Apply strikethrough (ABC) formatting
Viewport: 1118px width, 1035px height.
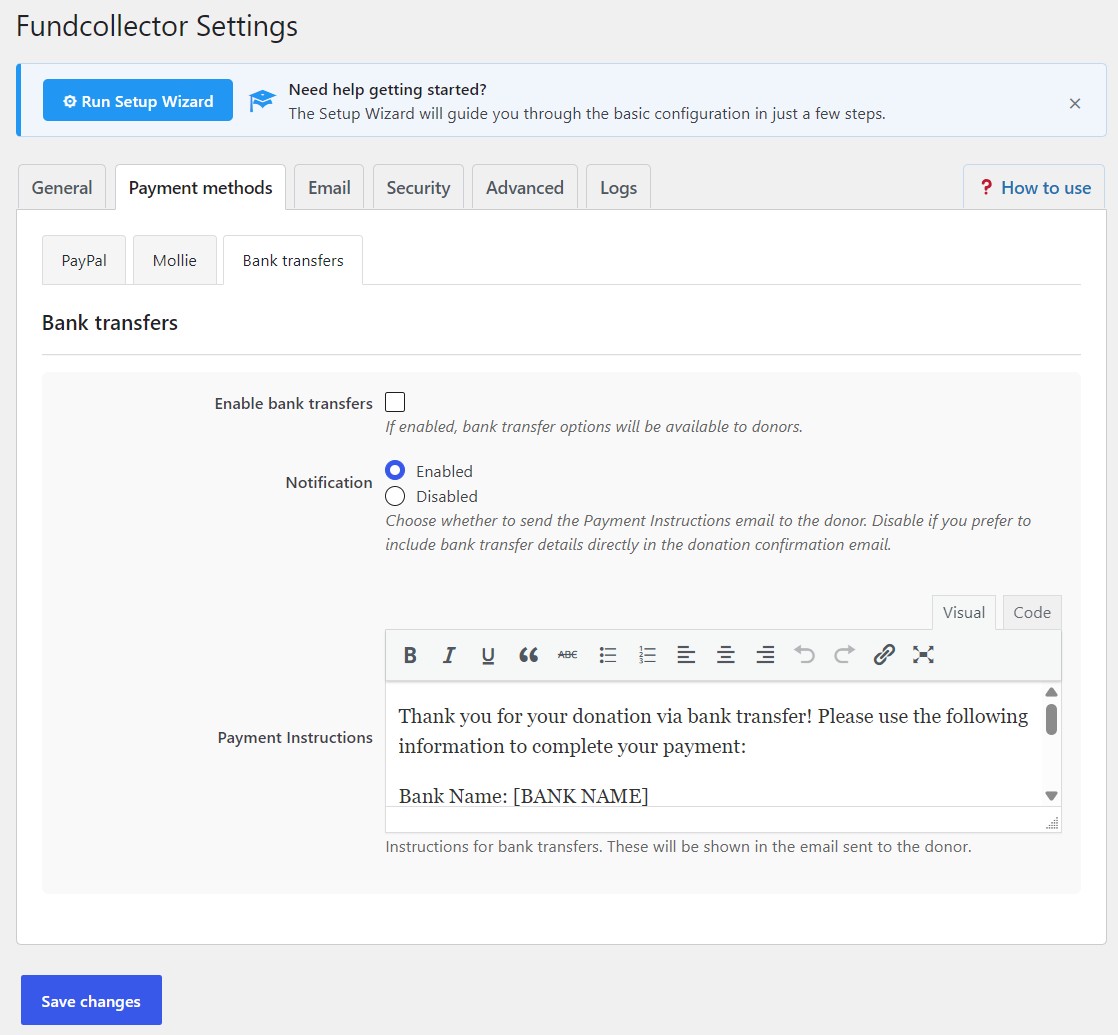[x=568, y=655]
